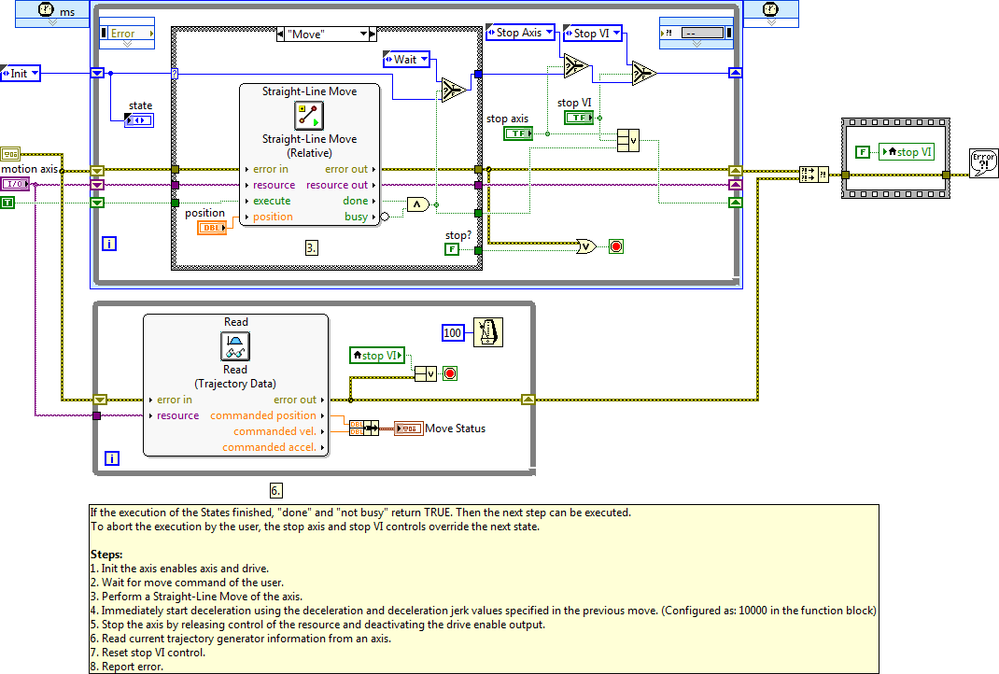Click the 100 numeric constant

(x=452, y=332)
